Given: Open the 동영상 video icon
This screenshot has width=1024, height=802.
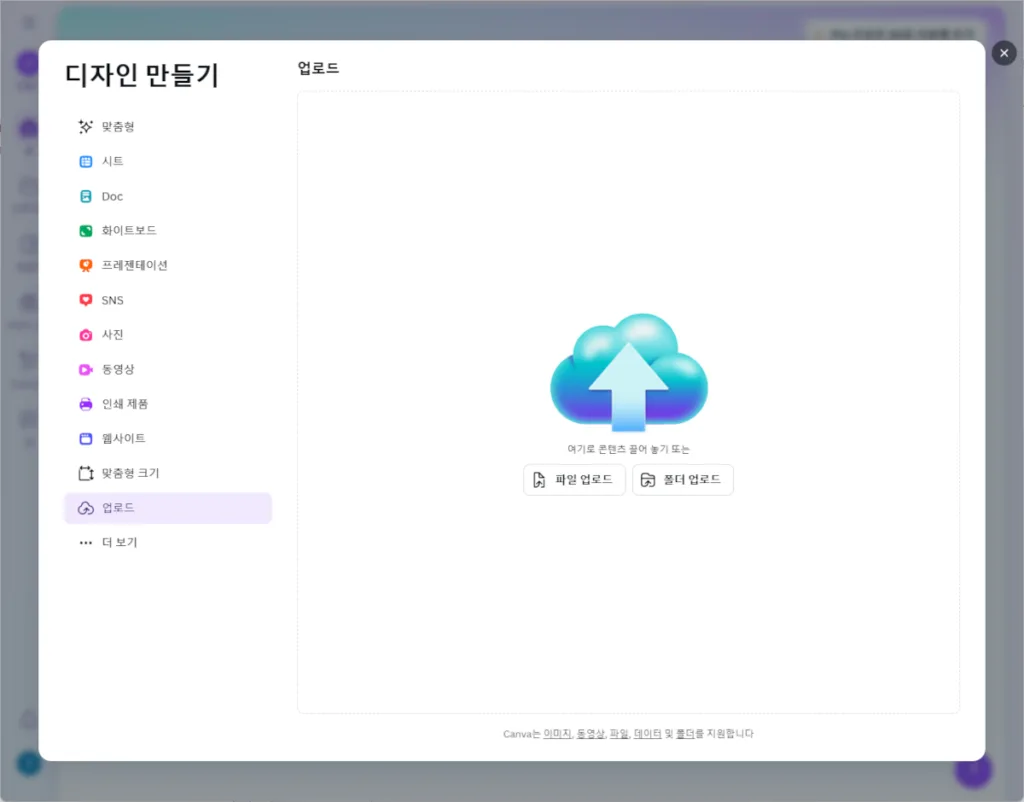Looking at the screenshot, I should [x=86, y=370].
